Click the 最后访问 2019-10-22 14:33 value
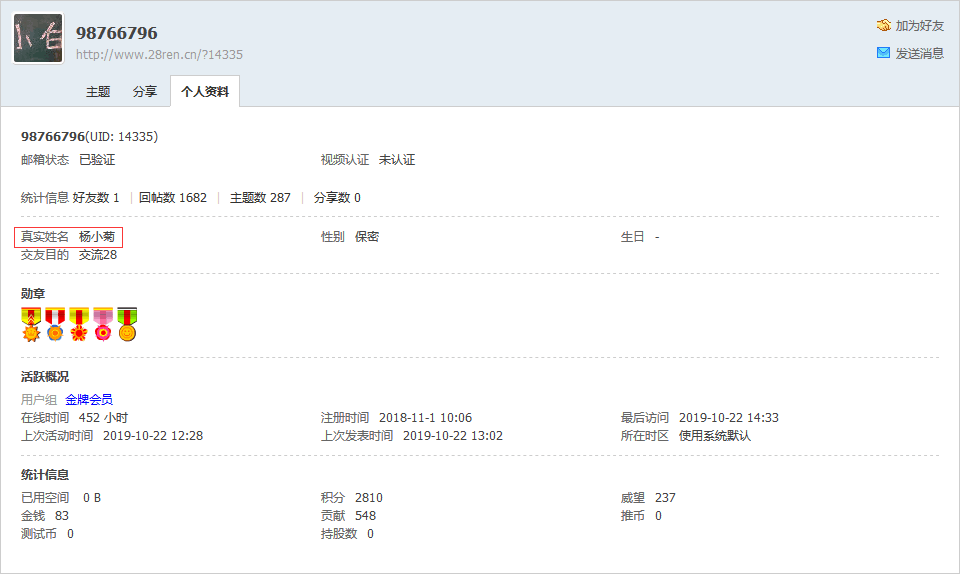 [x=729, y=418]
